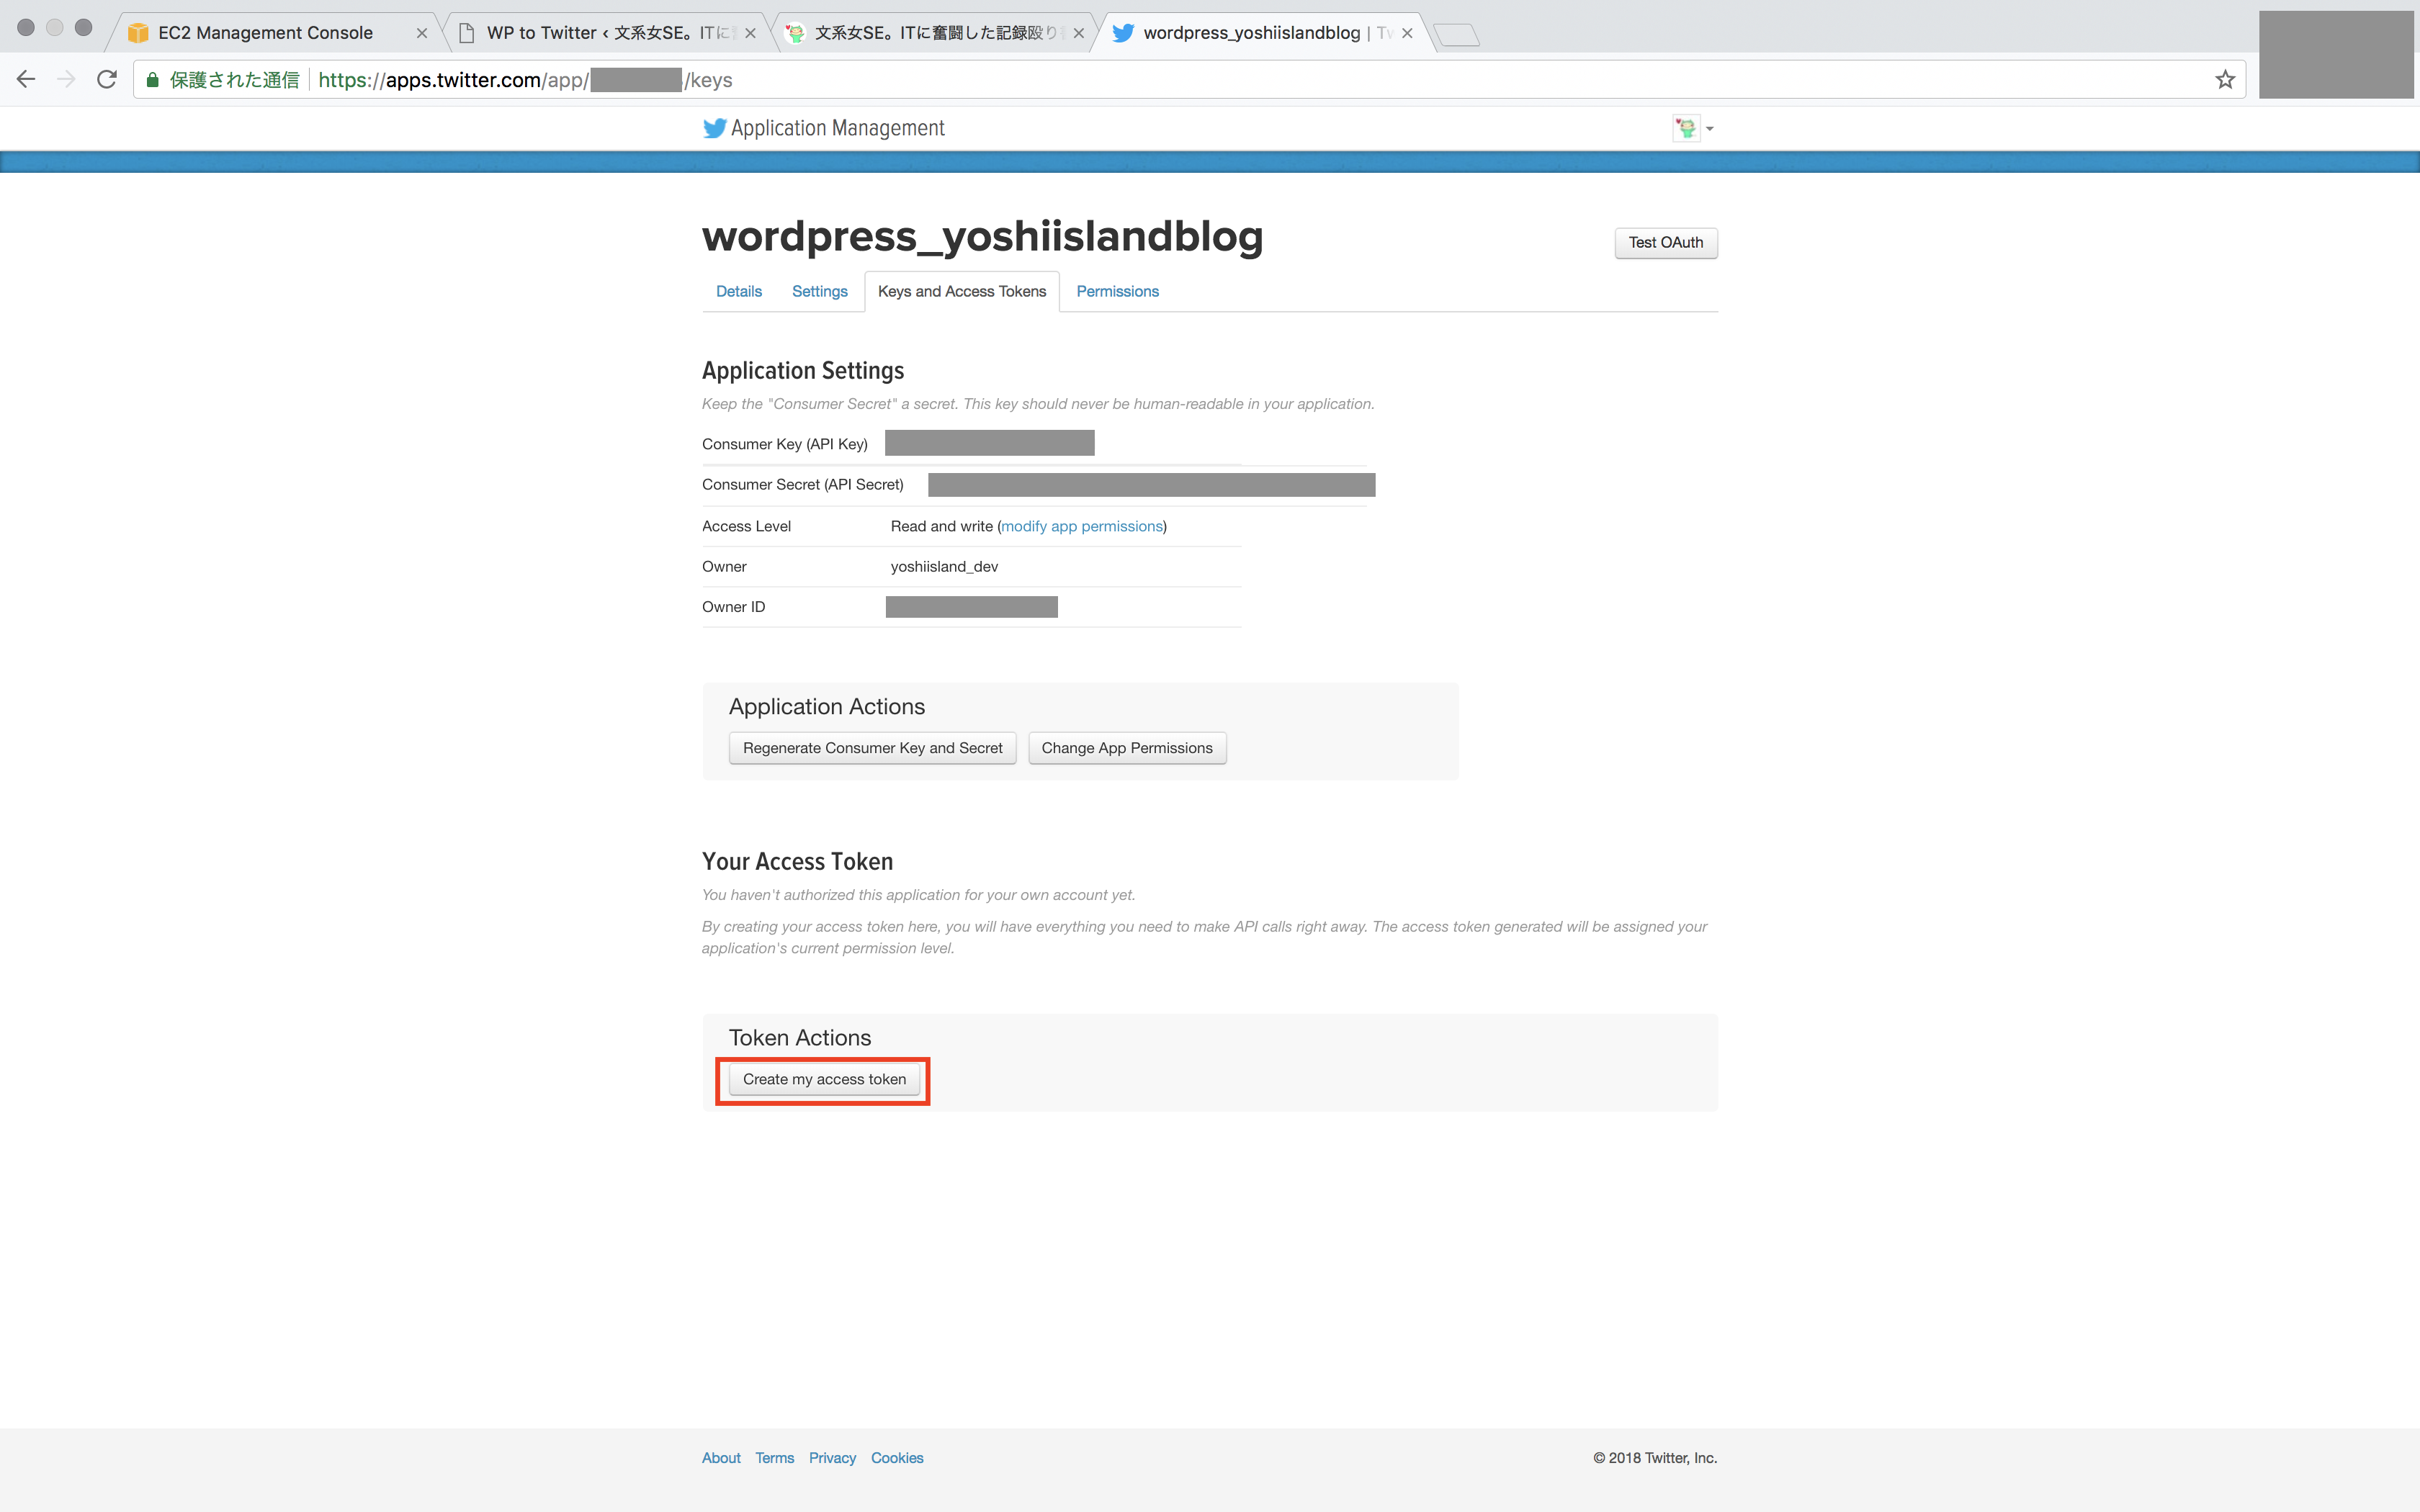Click the © 2018 Twitter, Inc. text
The image size is (2420, 1512).
point(1655,1458)
